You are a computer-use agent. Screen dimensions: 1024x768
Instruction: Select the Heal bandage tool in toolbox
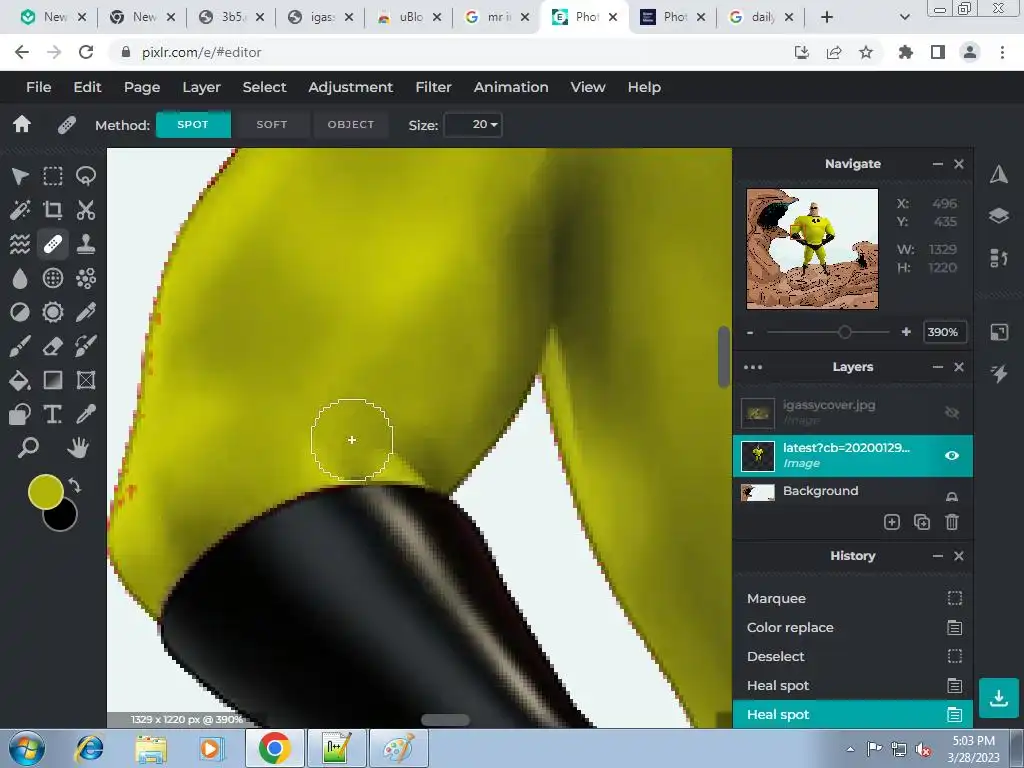coord(53,244)
